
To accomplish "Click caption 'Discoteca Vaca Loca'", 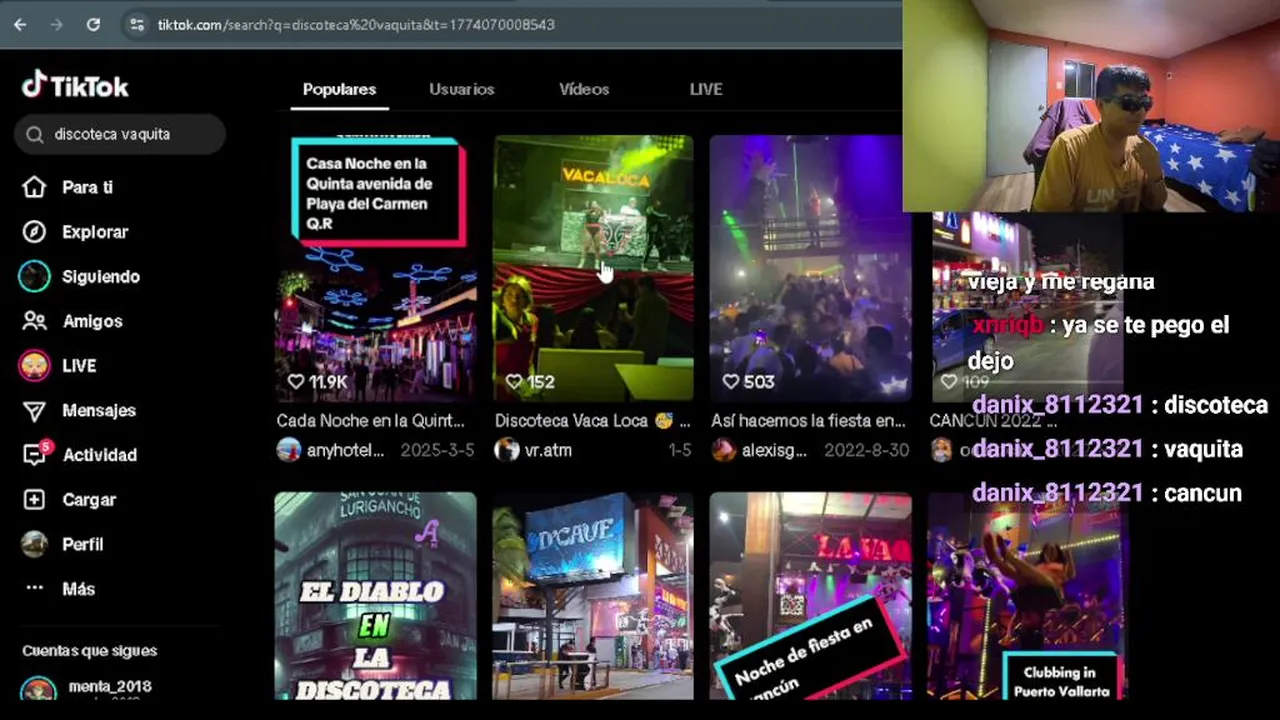I will (x=572, y=421).
